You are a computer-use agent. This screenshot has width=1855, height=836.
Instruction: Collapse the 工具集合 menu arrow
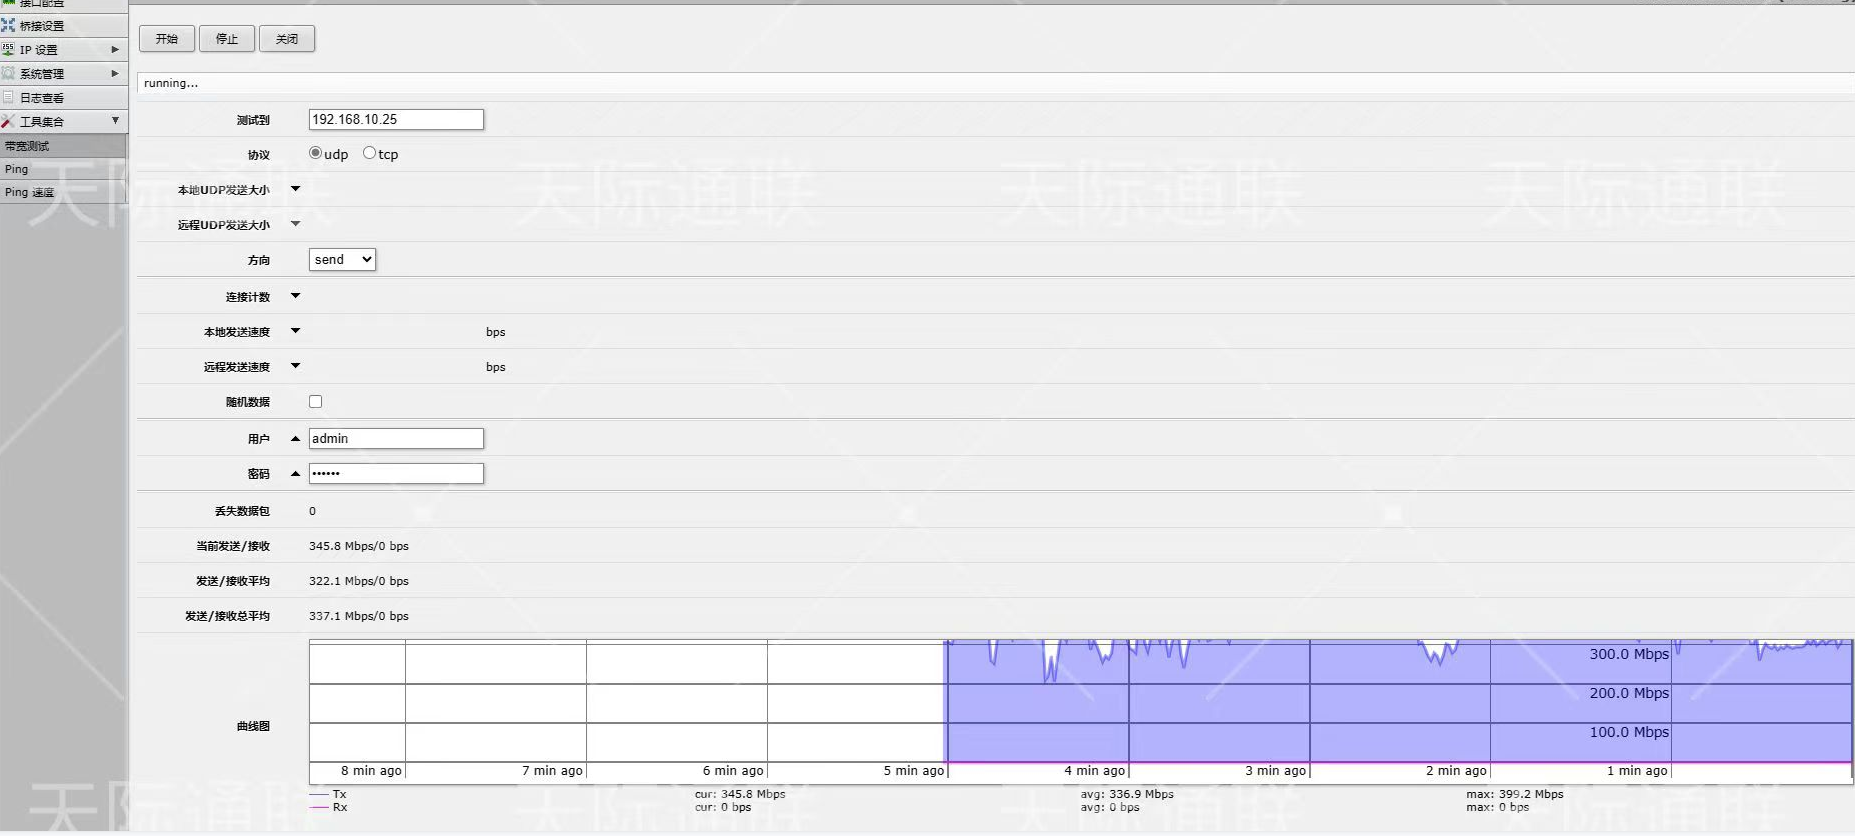pyautogui.click(x=115, y=121)
